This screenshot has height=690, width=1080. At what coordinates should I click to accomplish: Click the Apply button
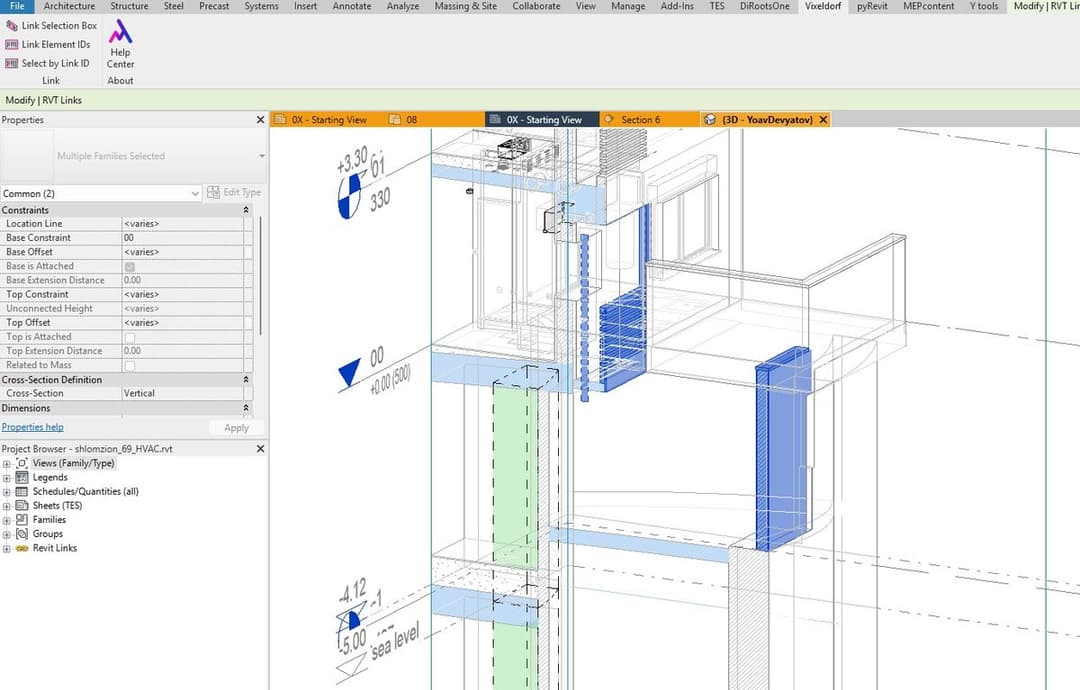coord(236,428)
